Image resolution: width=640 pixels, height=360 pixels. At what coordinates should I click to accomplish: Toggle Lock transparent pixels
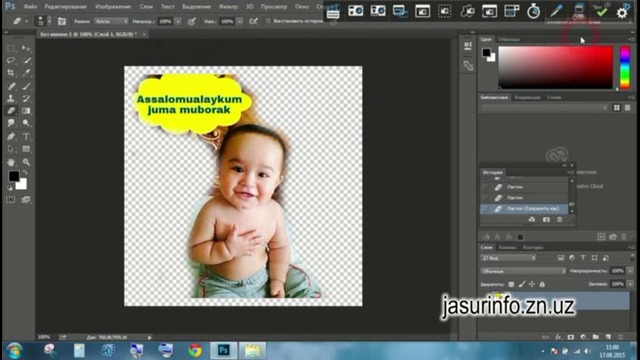[511, 284]
